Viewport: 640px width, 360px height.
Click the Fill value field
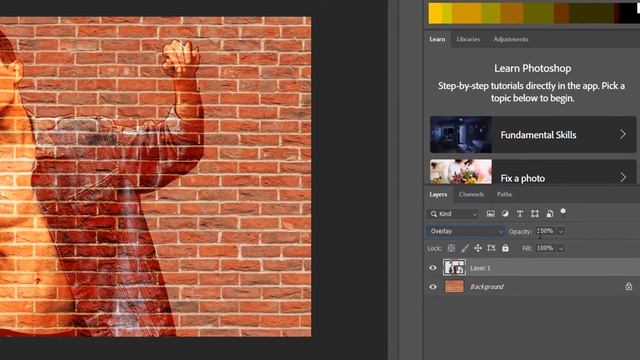[x=546, y=248]
